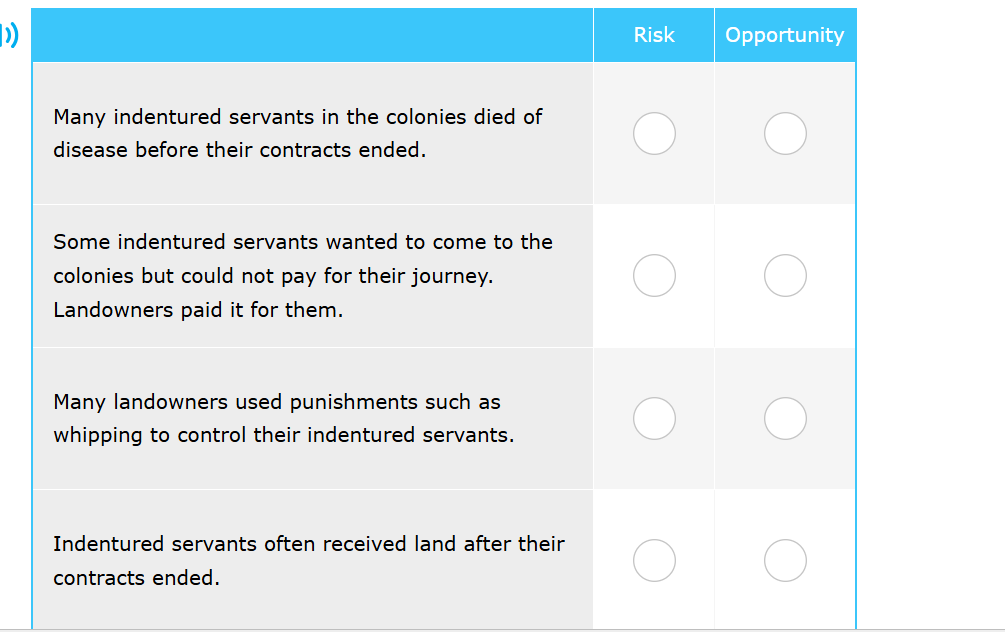Select Opportunity for the whipping punishments statement
Viewport: 1005px width, 632px height.
785,418
